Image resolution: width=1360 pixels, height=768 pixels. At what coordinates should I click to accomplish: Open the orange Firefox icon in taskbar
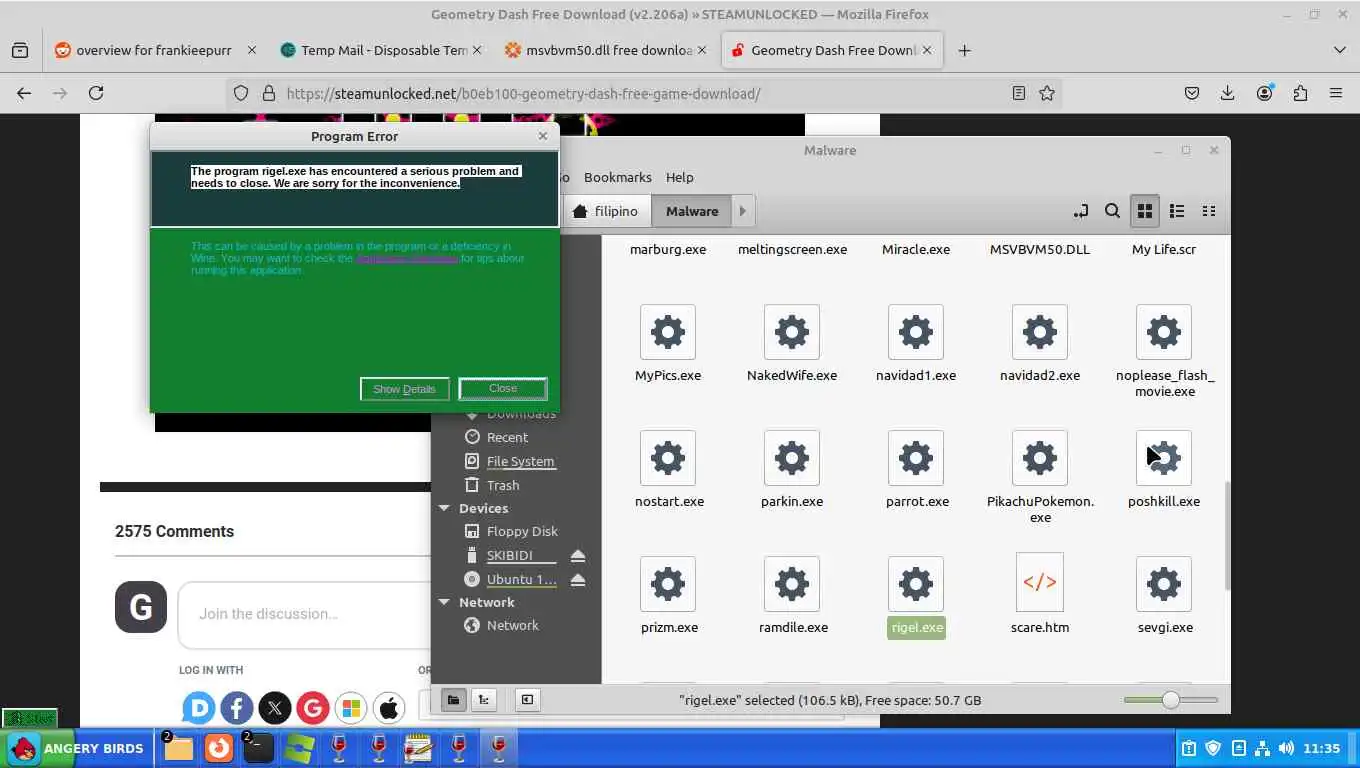(x=218, y=748)
